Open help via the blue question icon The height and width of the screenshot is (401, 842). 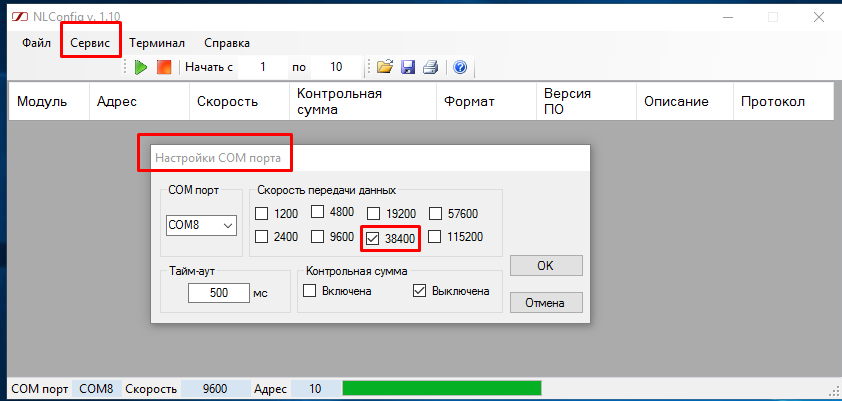(460, 67)
